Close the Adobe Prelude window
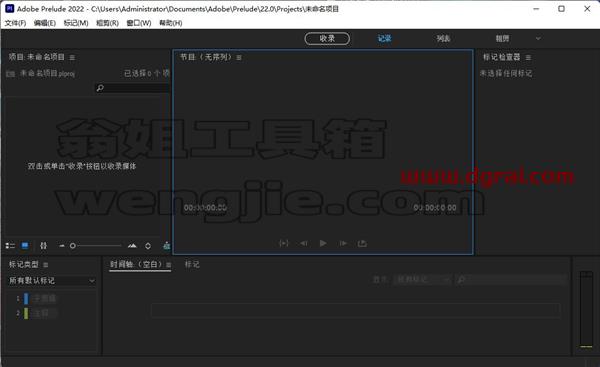This screenshot has height=367, width=600. point(587,9)
